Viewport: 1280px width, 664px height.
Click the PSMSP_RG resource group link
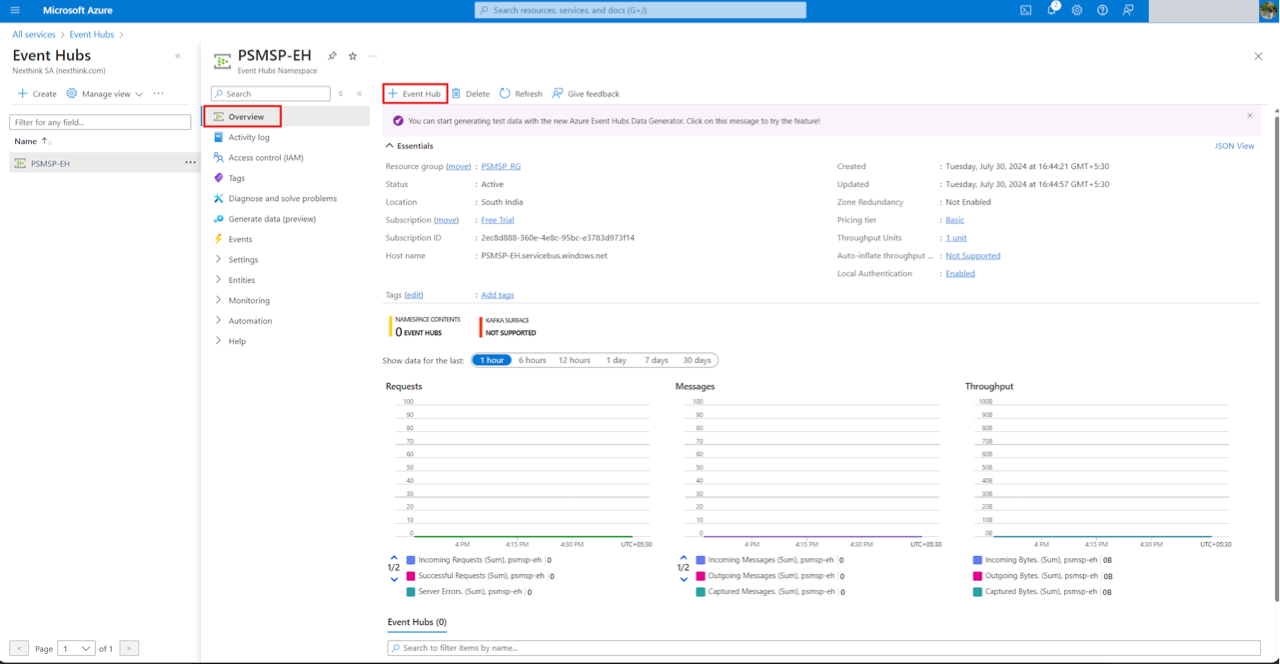tap(501, 167)
